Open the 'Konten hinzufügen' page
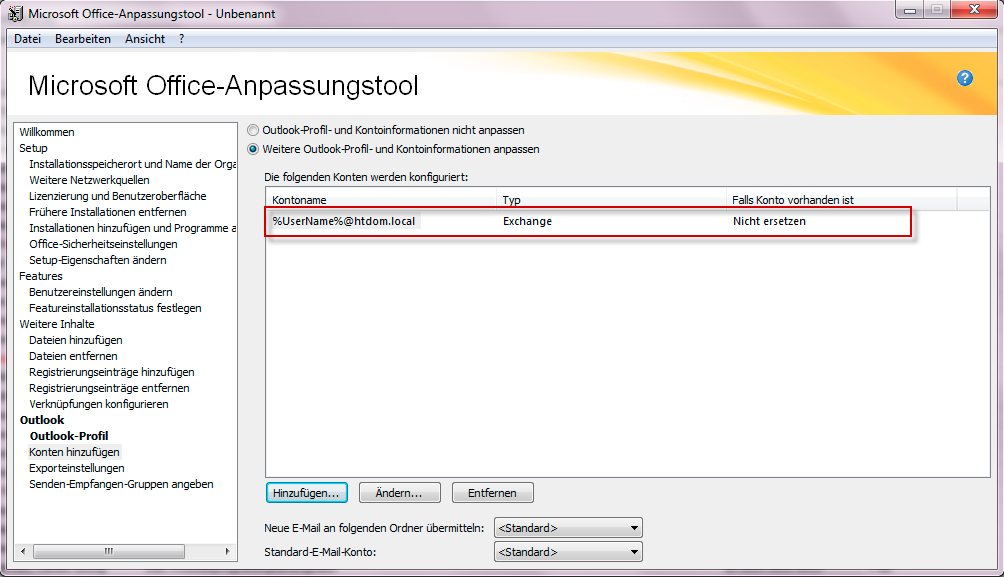 (x=74, y=452)
